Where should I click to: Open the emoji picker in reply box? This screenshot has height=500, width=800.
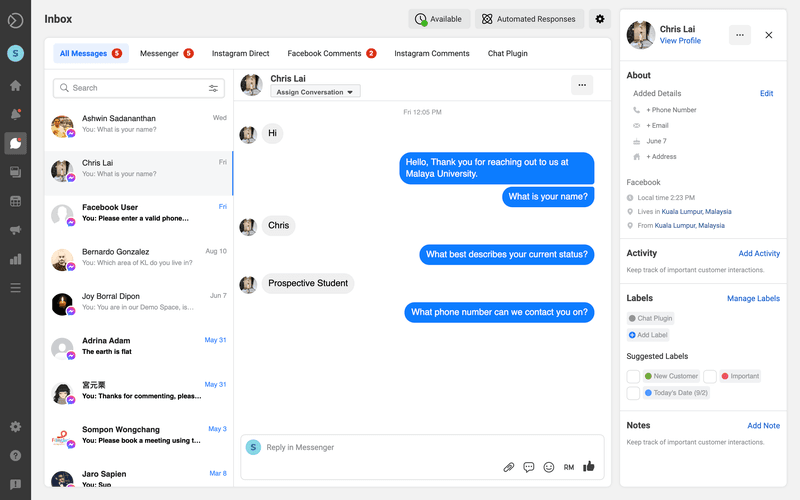tap(548, 467)
